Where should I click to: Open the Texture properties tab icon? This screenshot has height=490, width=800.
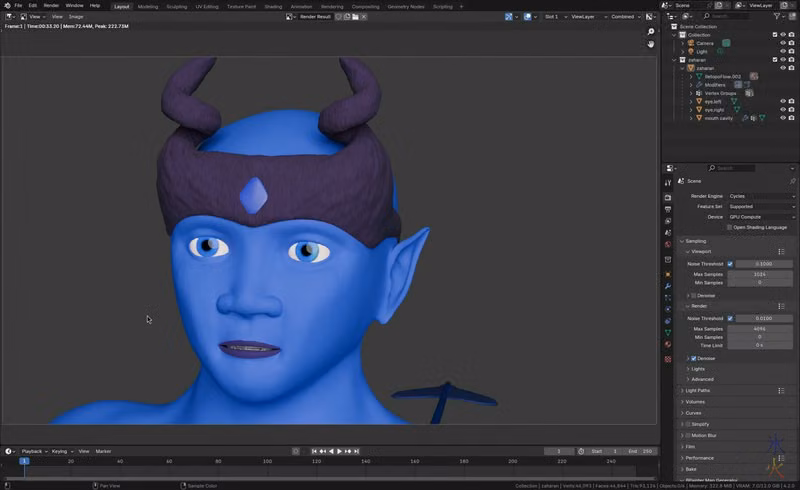pos(668,359)
